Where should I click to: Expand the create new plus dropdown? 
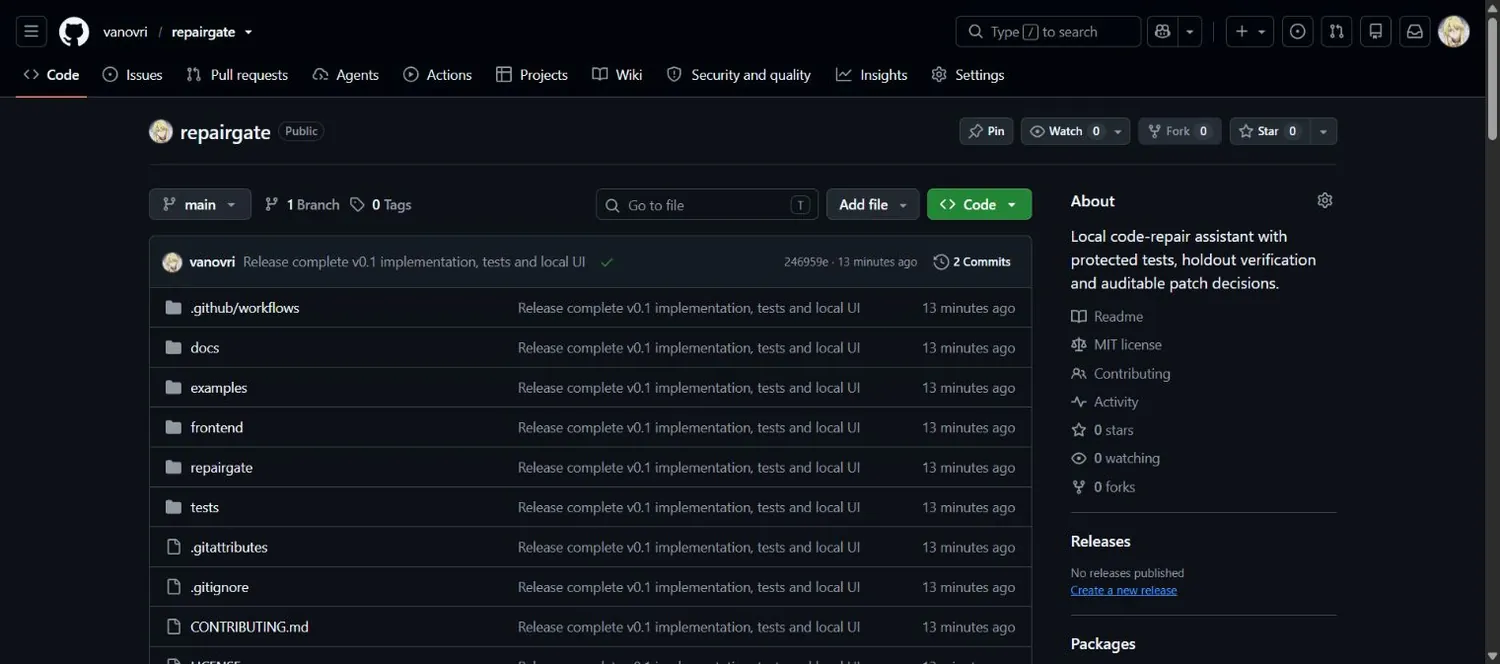pyautogui.click(x=1250, y=32)
